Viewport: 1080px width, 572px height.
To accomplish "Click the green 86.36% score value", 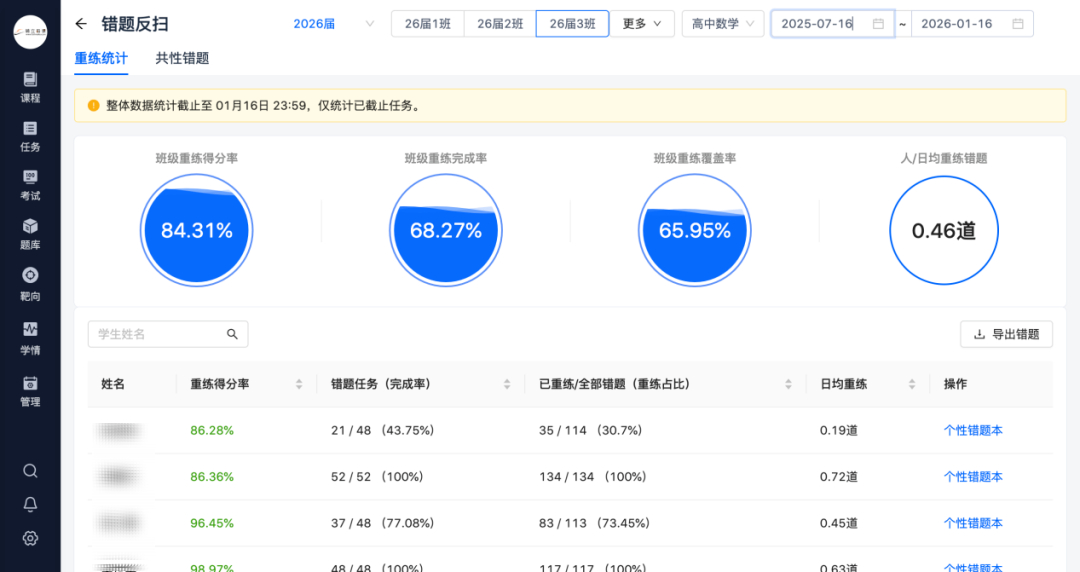I will click(212, 476).
